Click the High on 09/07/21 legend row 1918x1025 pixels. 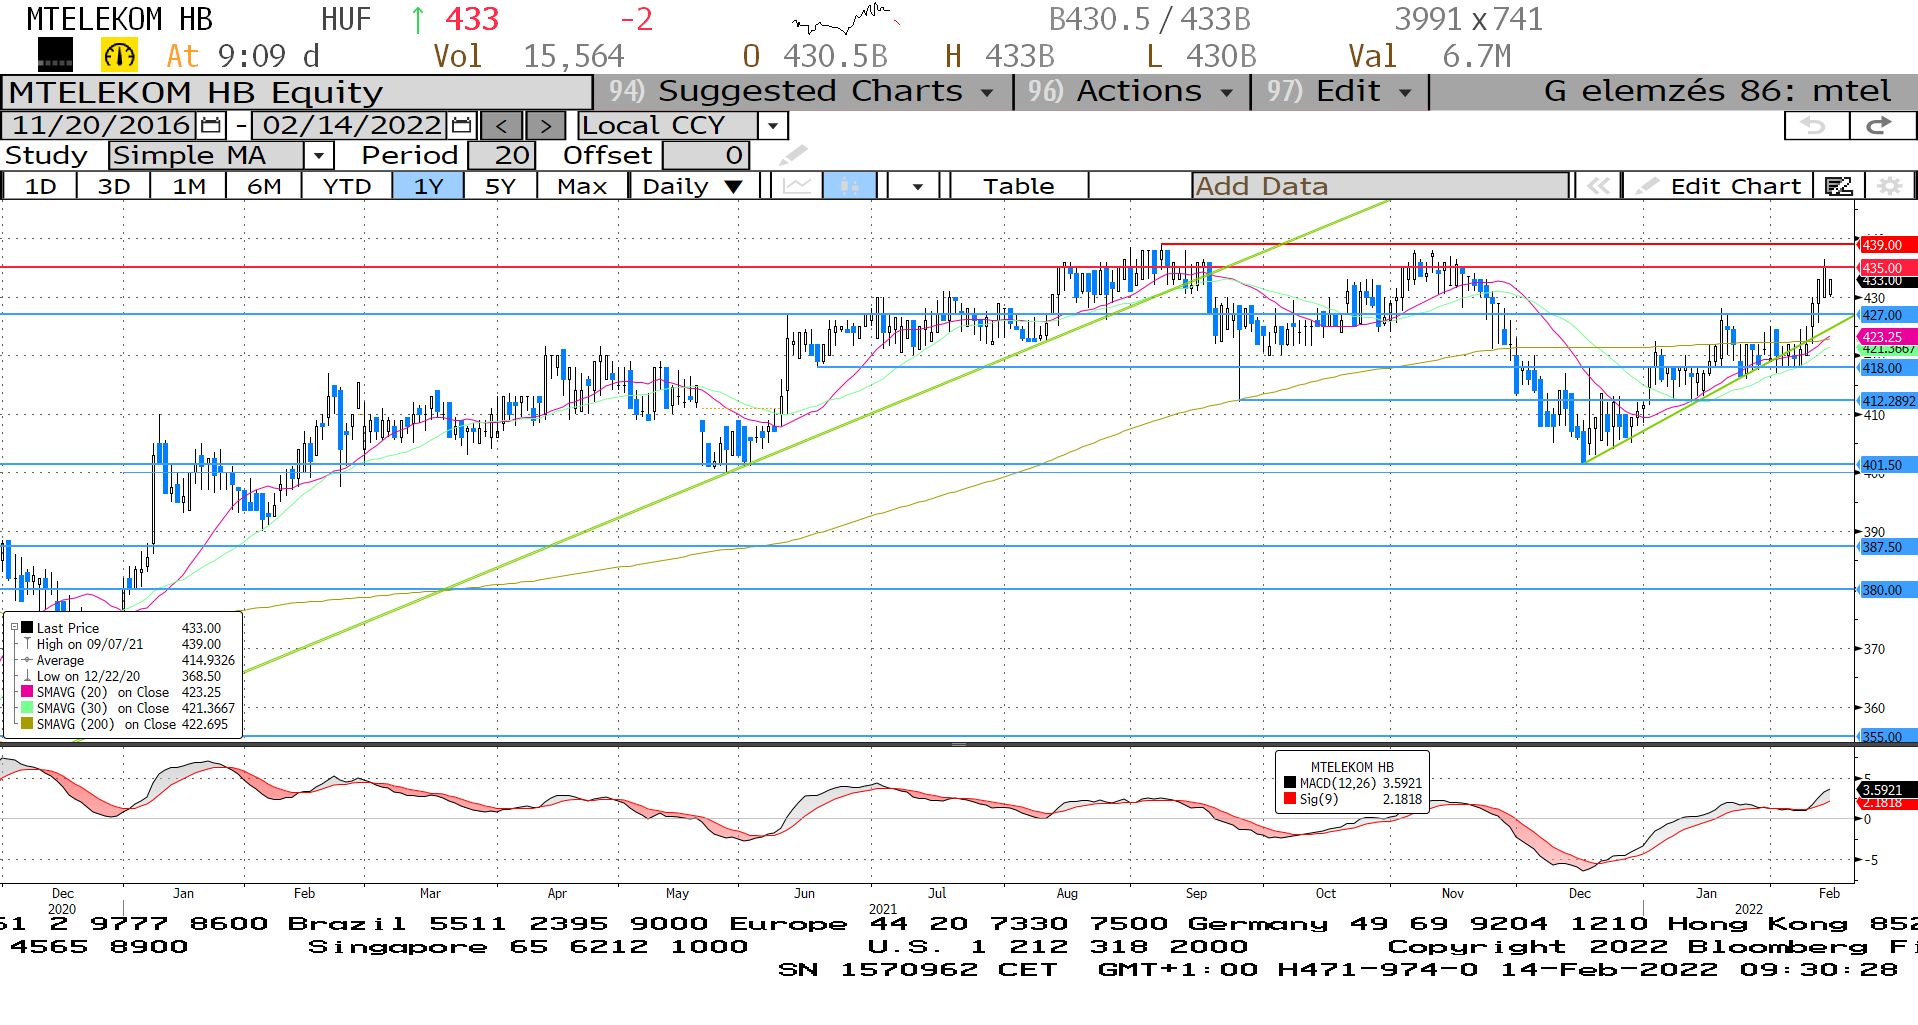pyautogui.click(x=128, y=644)
